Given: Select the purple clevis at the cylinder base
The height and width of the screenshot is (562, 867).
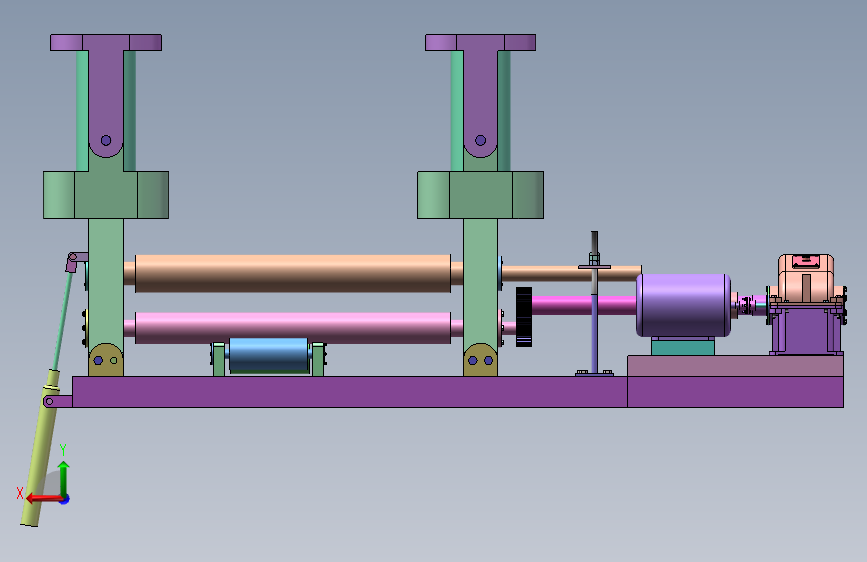Looking at the screenshot, I should 58,401.
